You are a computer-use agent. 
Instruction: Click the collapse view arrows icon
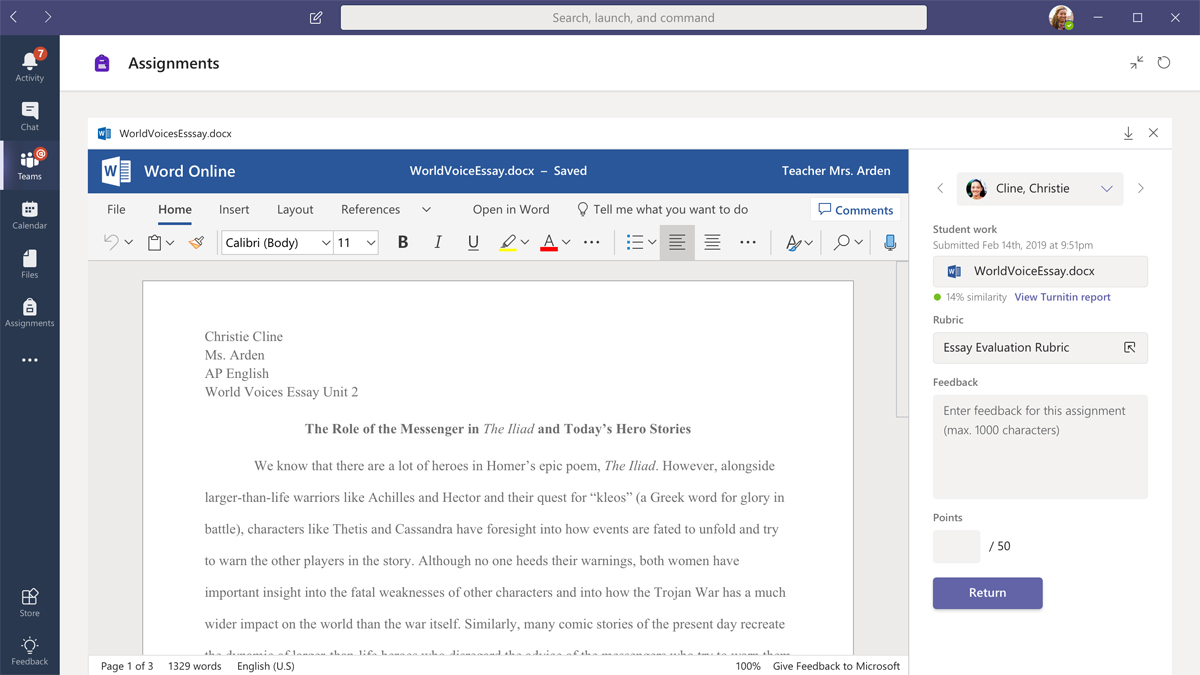1137,63
